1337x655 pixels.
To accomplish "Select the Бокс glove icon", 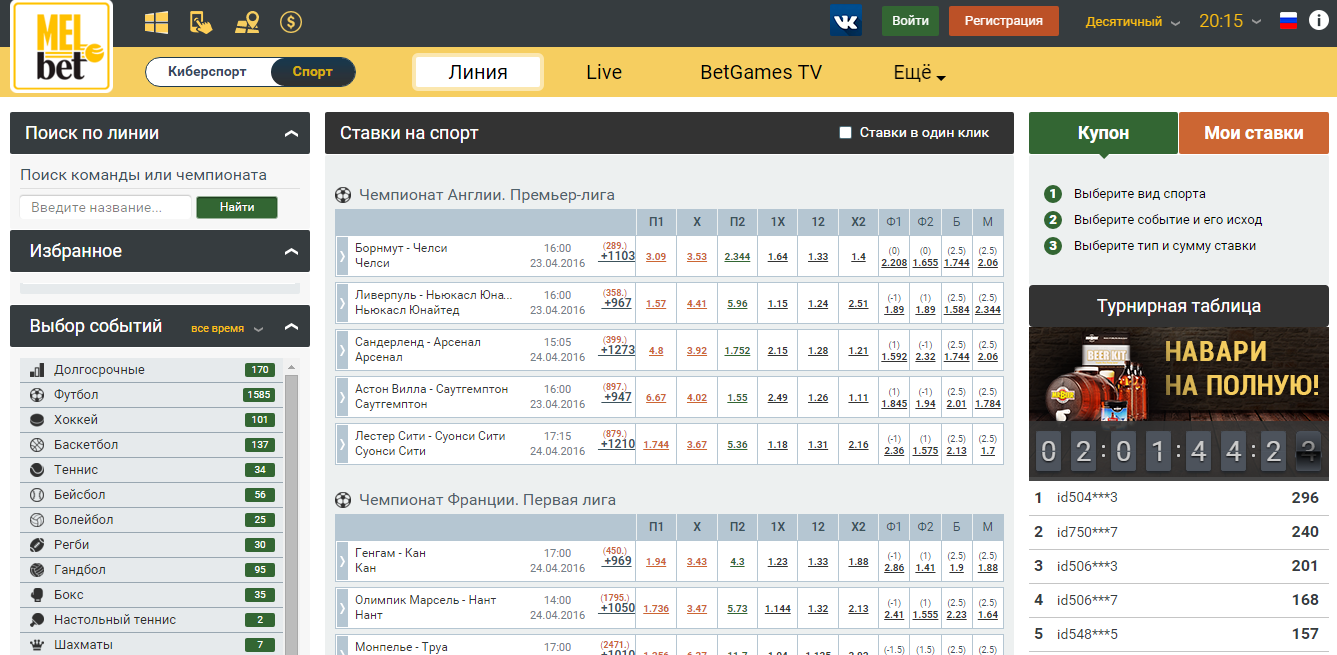I will [x=37, y=595].
